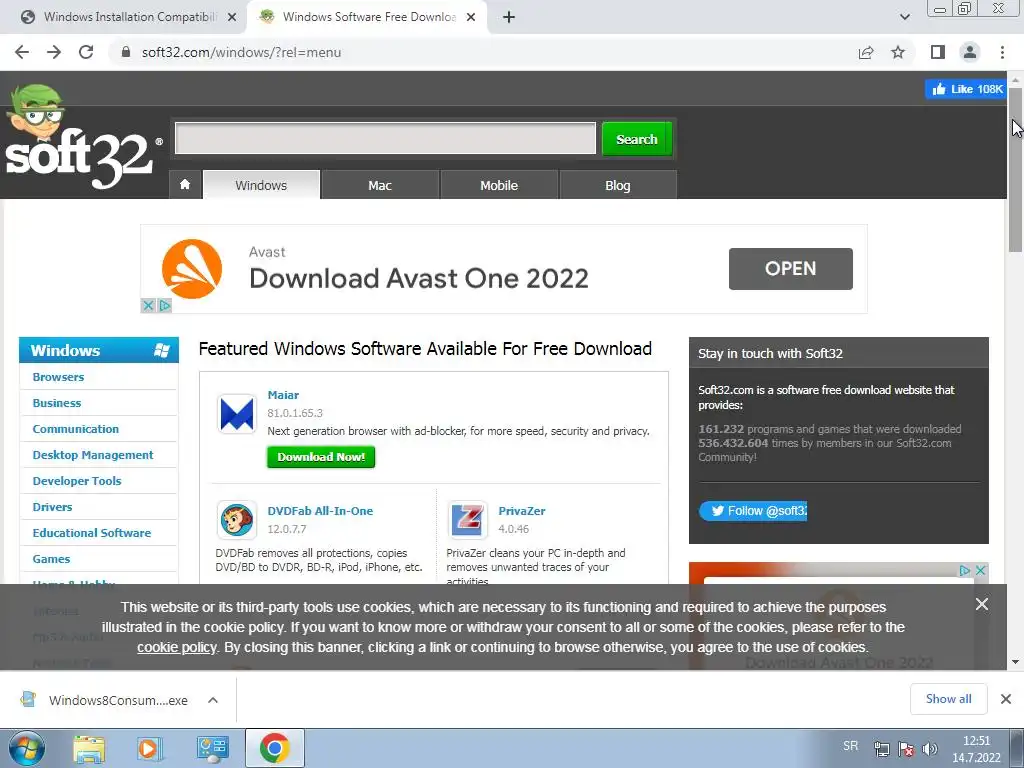This screenshot has width=1024, height=768.
Task: Click Follow @soft32 Twitter button
Action: [753, 511]
